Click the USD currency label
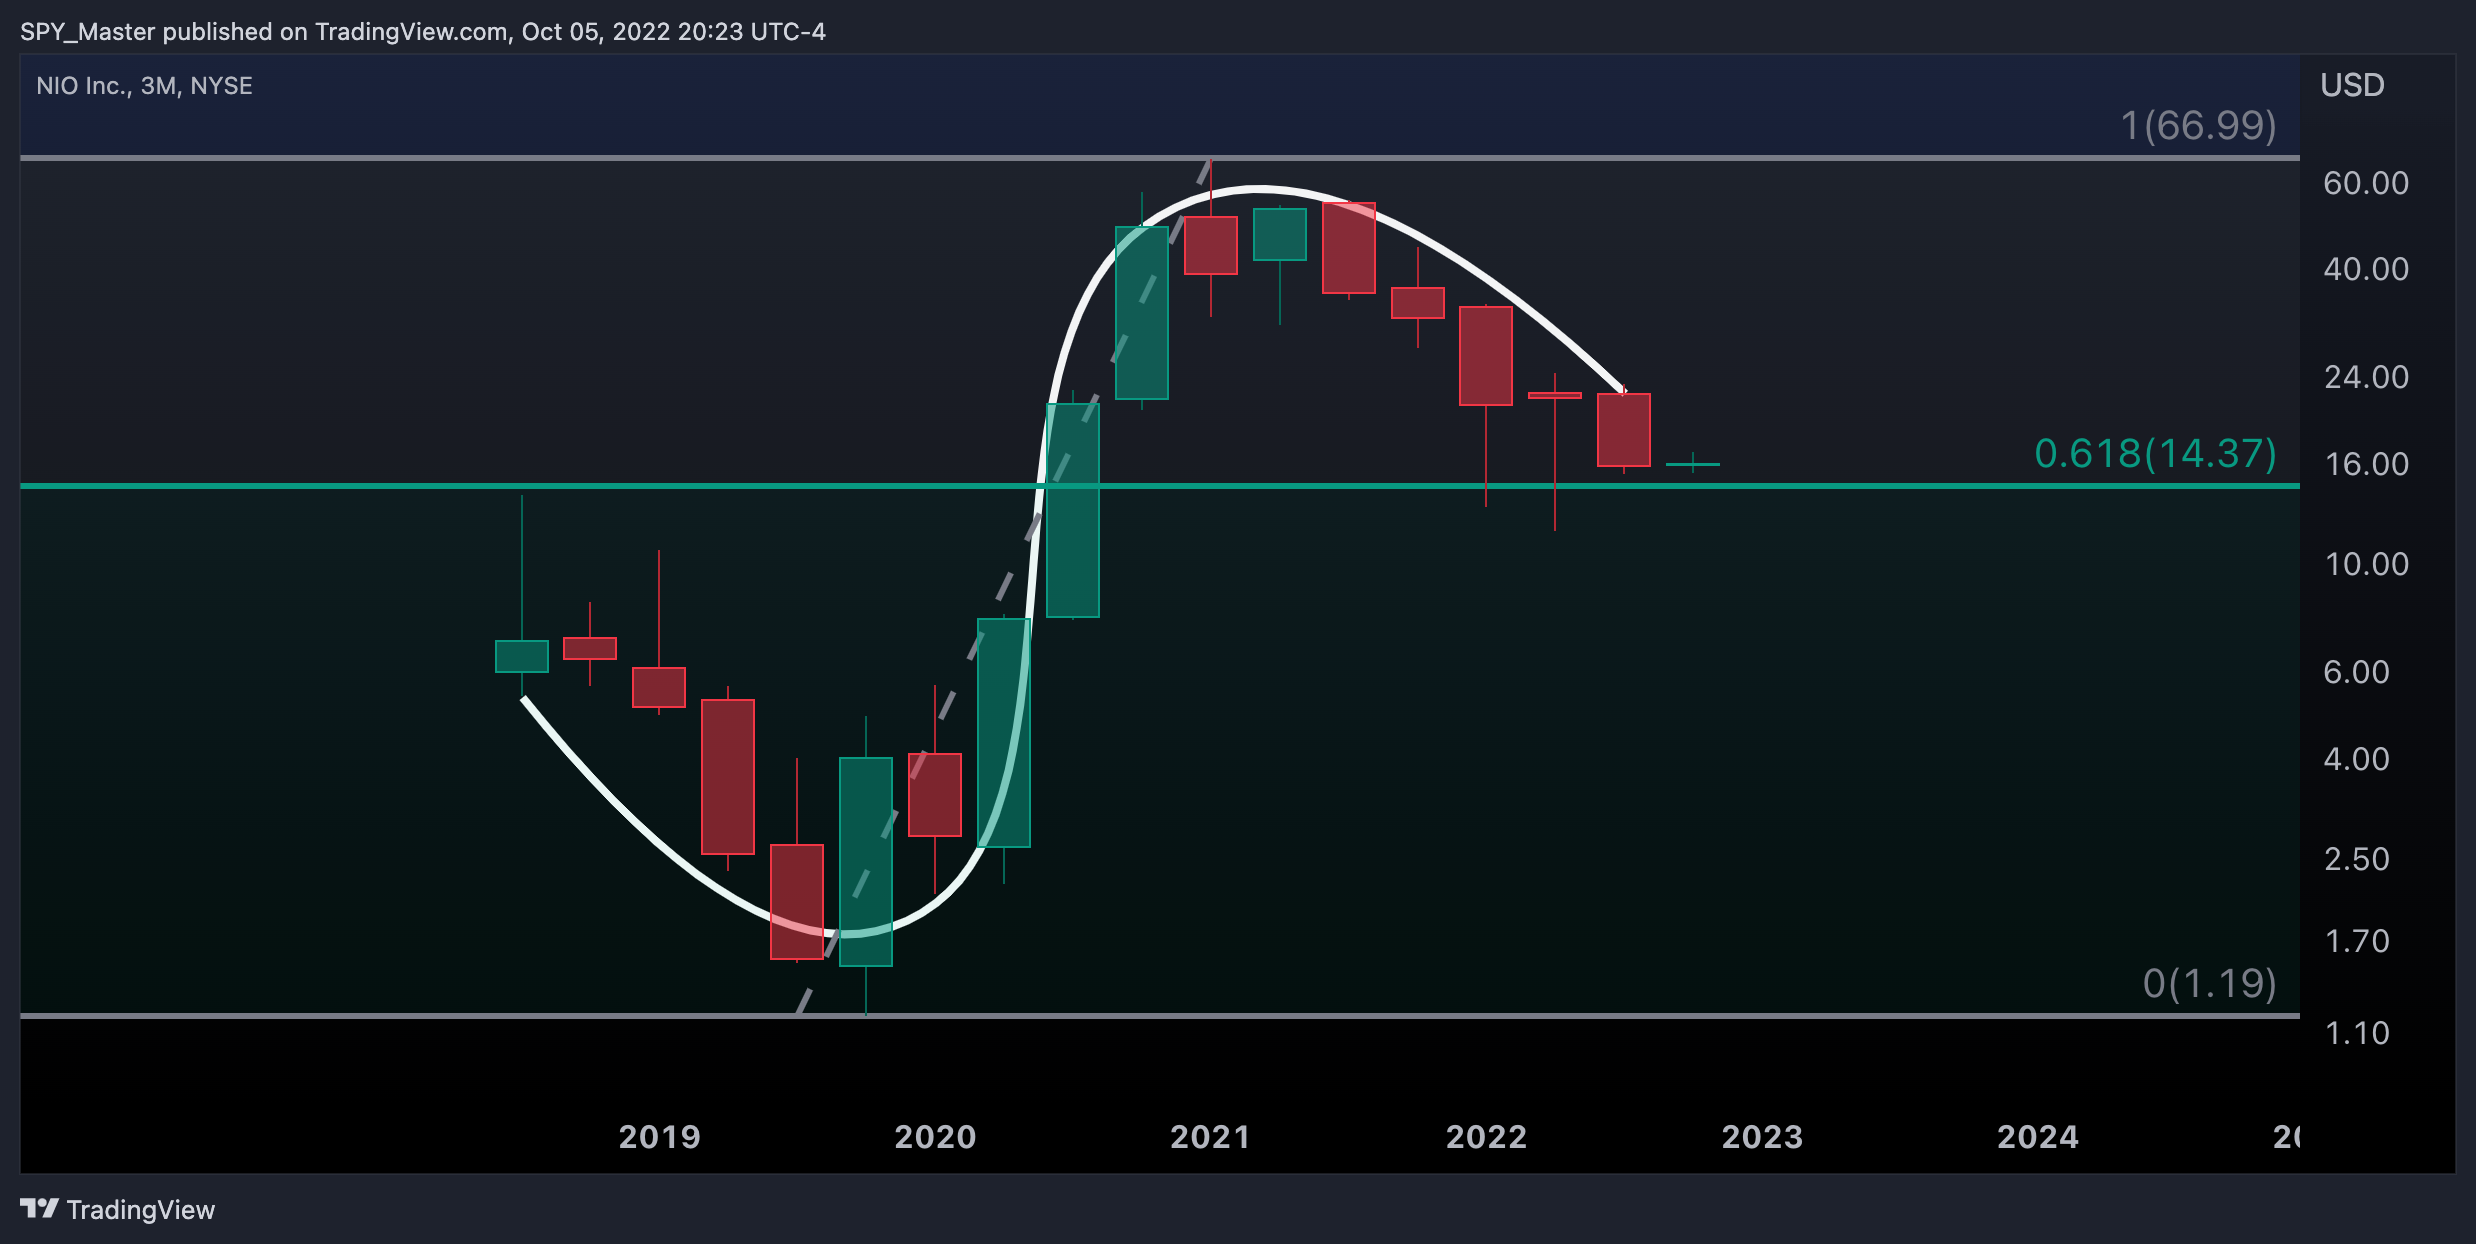Screen dimensions: 2476x1244 (2352, 85)
